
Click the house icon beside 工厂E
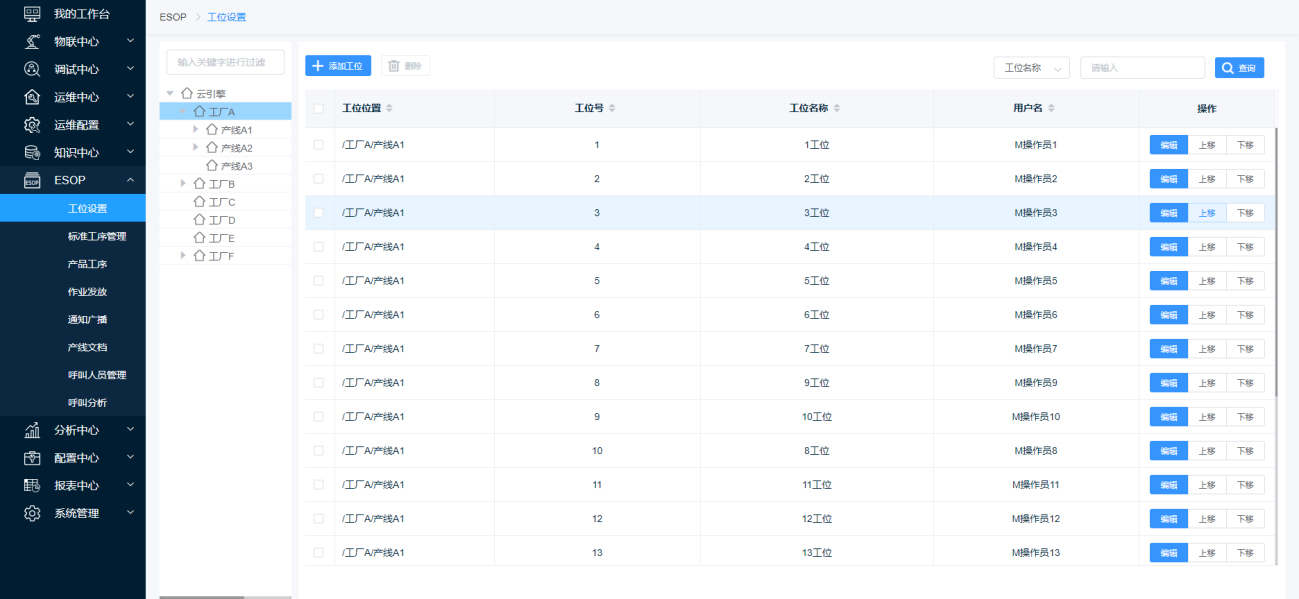pos(199,237)
